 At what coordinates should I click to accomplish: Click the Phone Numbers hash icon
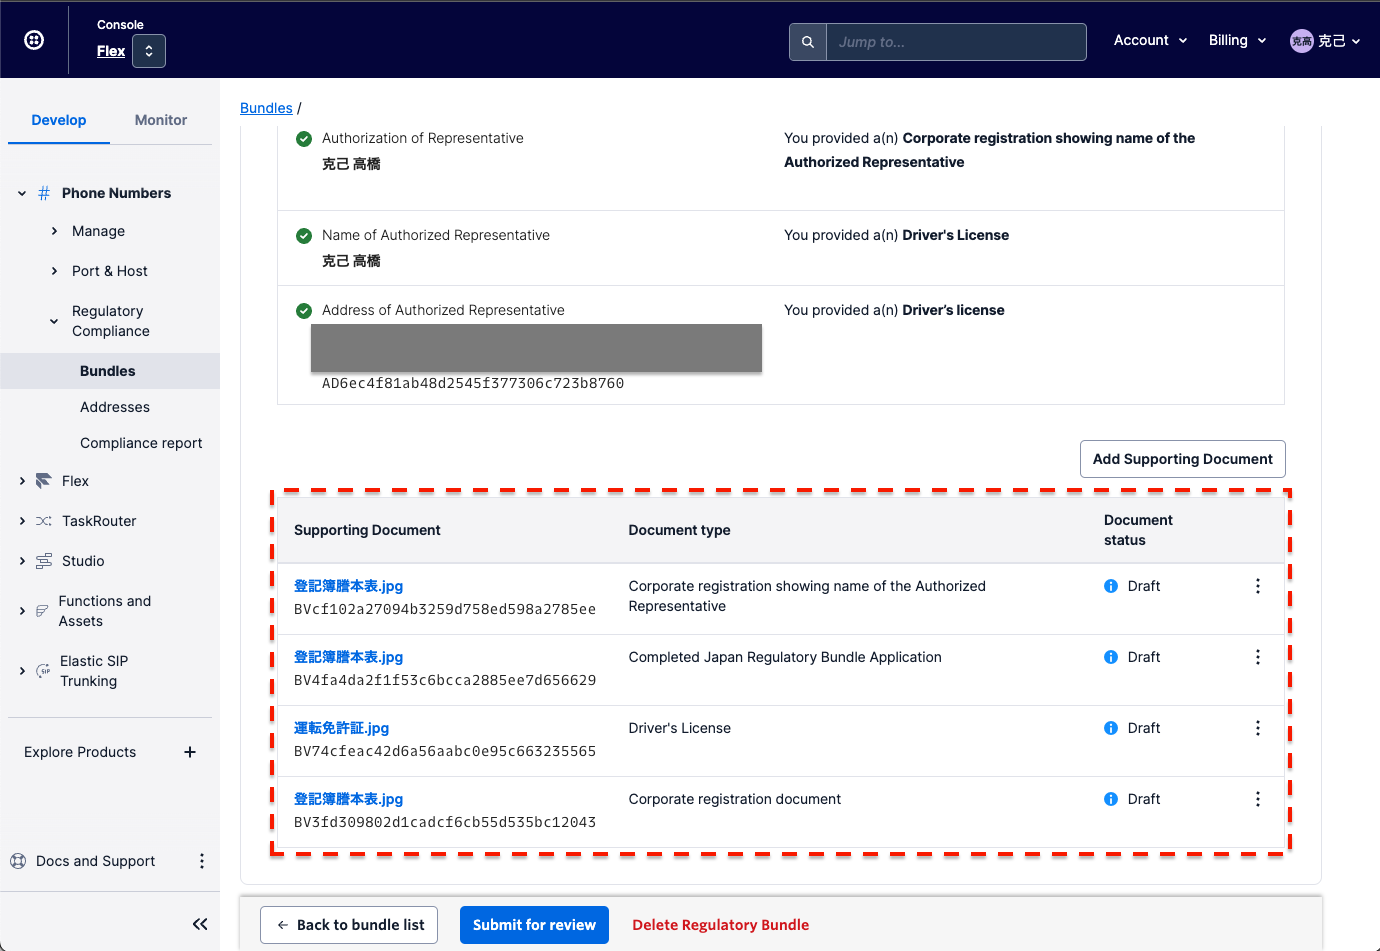(x=44, y=193)
